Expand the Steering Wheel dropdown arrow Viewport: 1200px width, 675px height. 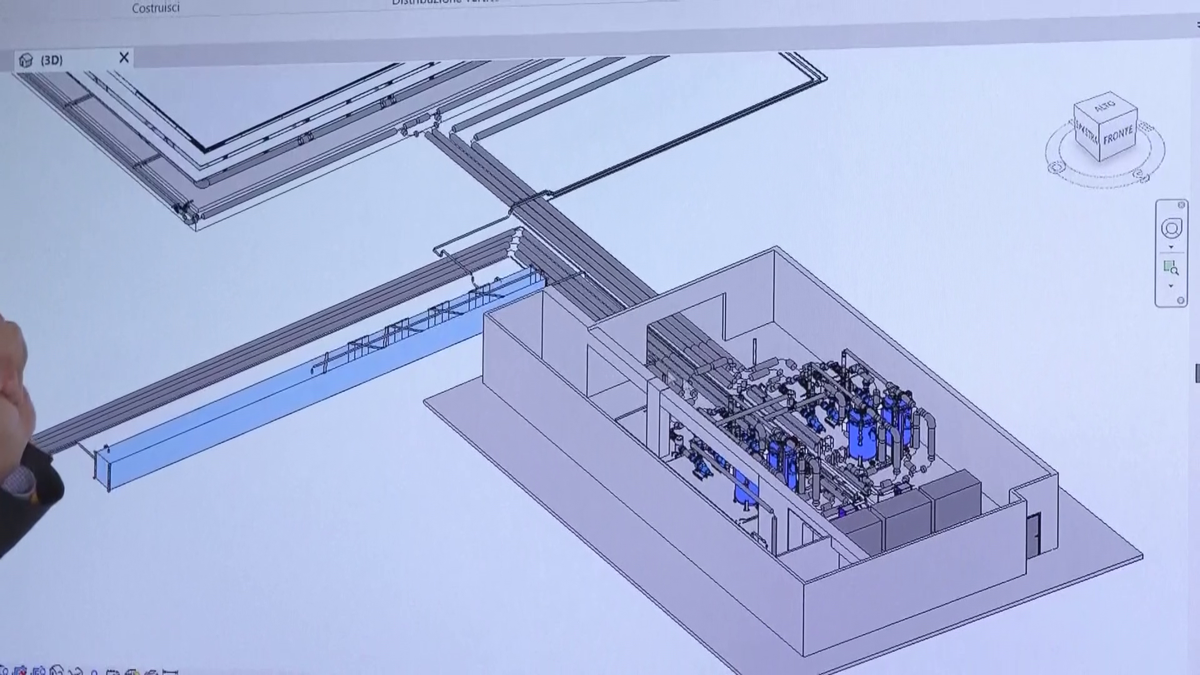pos(1171,249)
